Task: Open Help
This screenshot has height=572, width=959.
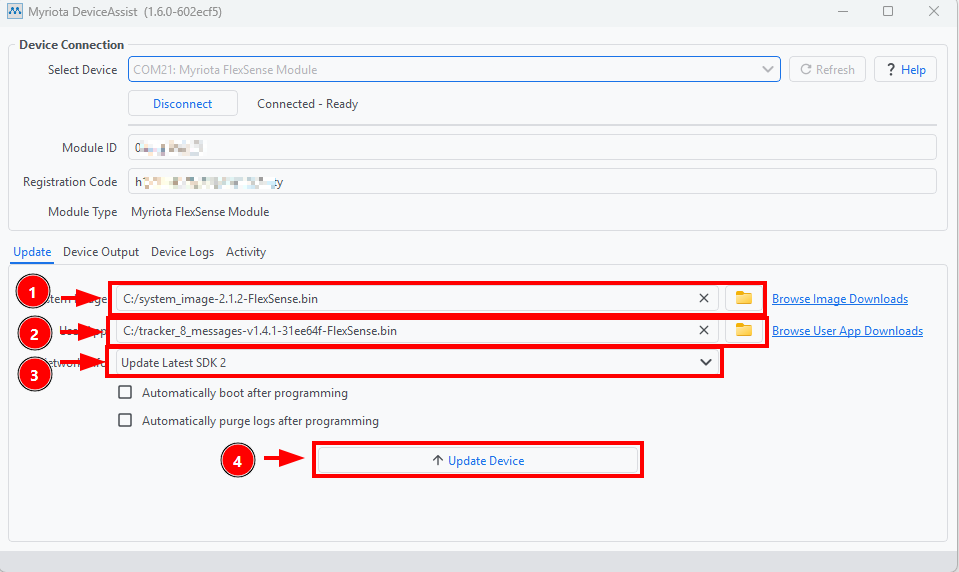Action: [x=905, y=69]
